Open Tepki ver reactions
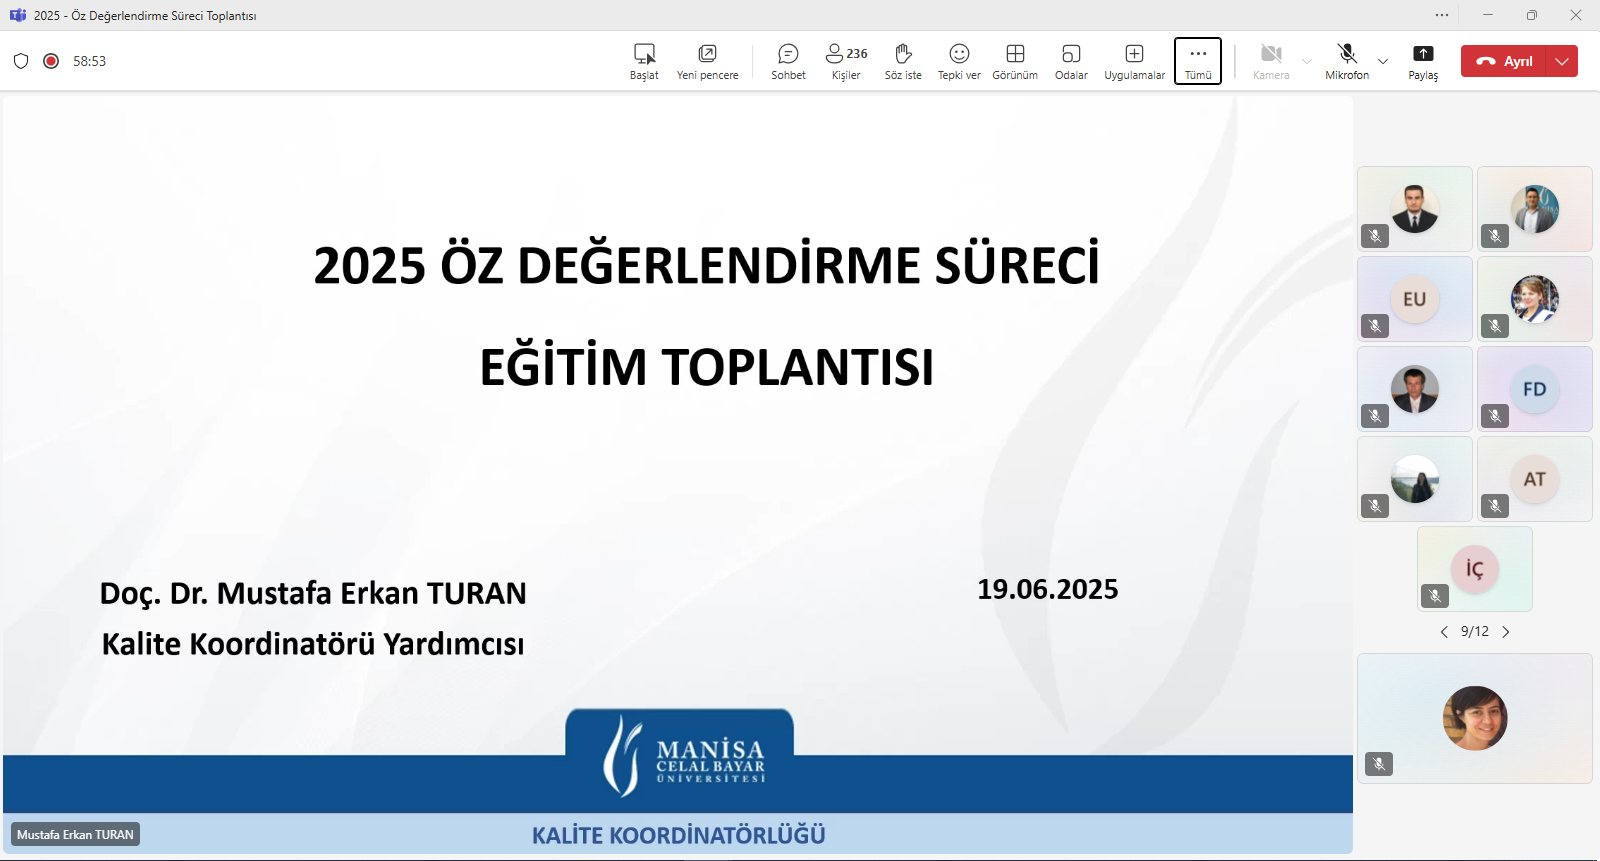This screenshot has height=861, width=1600. click(x=959, y=61)
